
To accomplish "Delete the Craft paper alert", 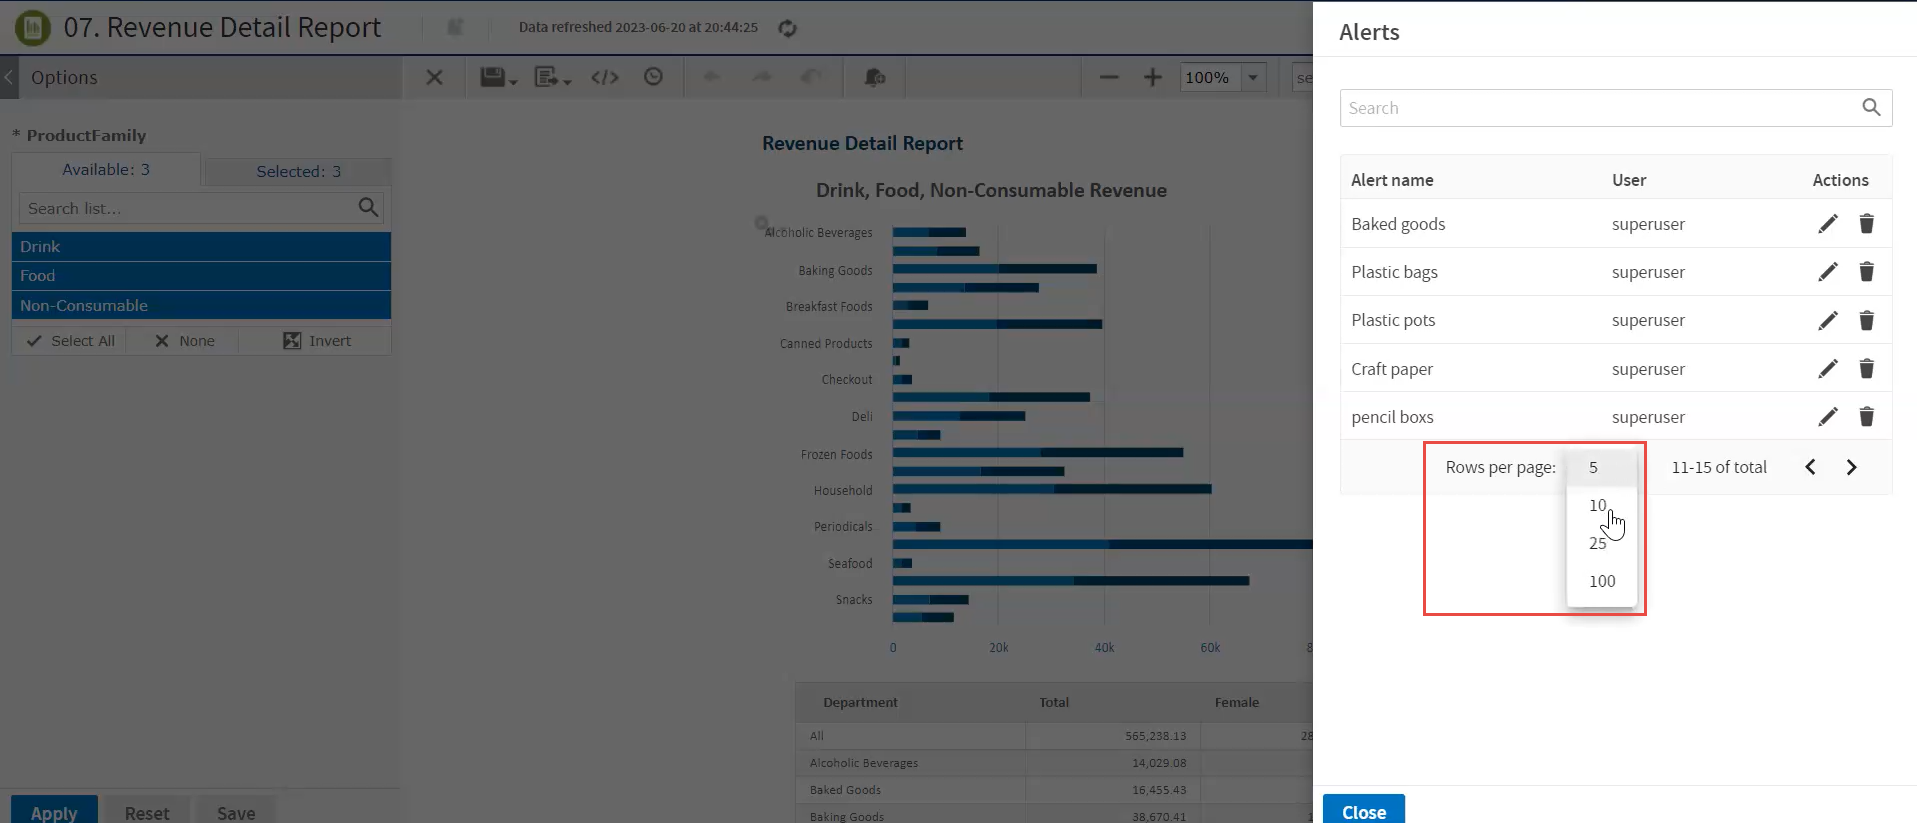I will tap(1866, 369).
